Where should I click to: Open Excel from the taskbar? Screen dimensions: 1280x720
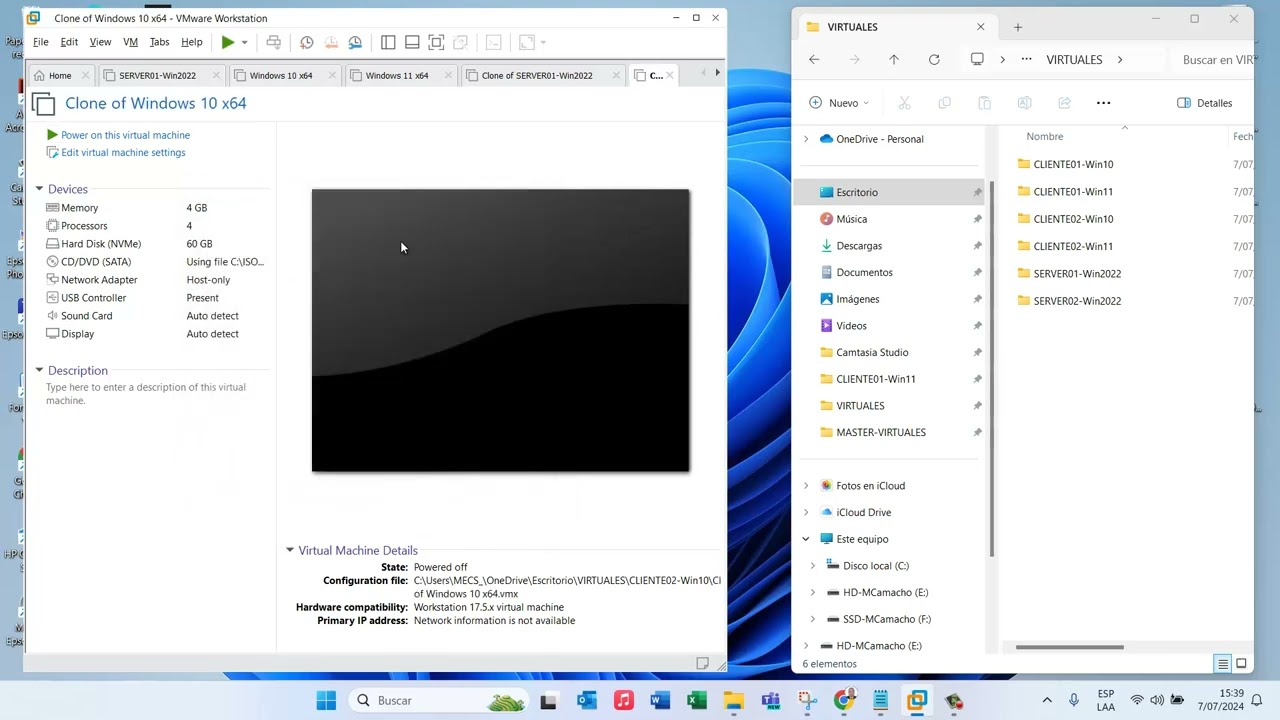(x=697, y=700)
